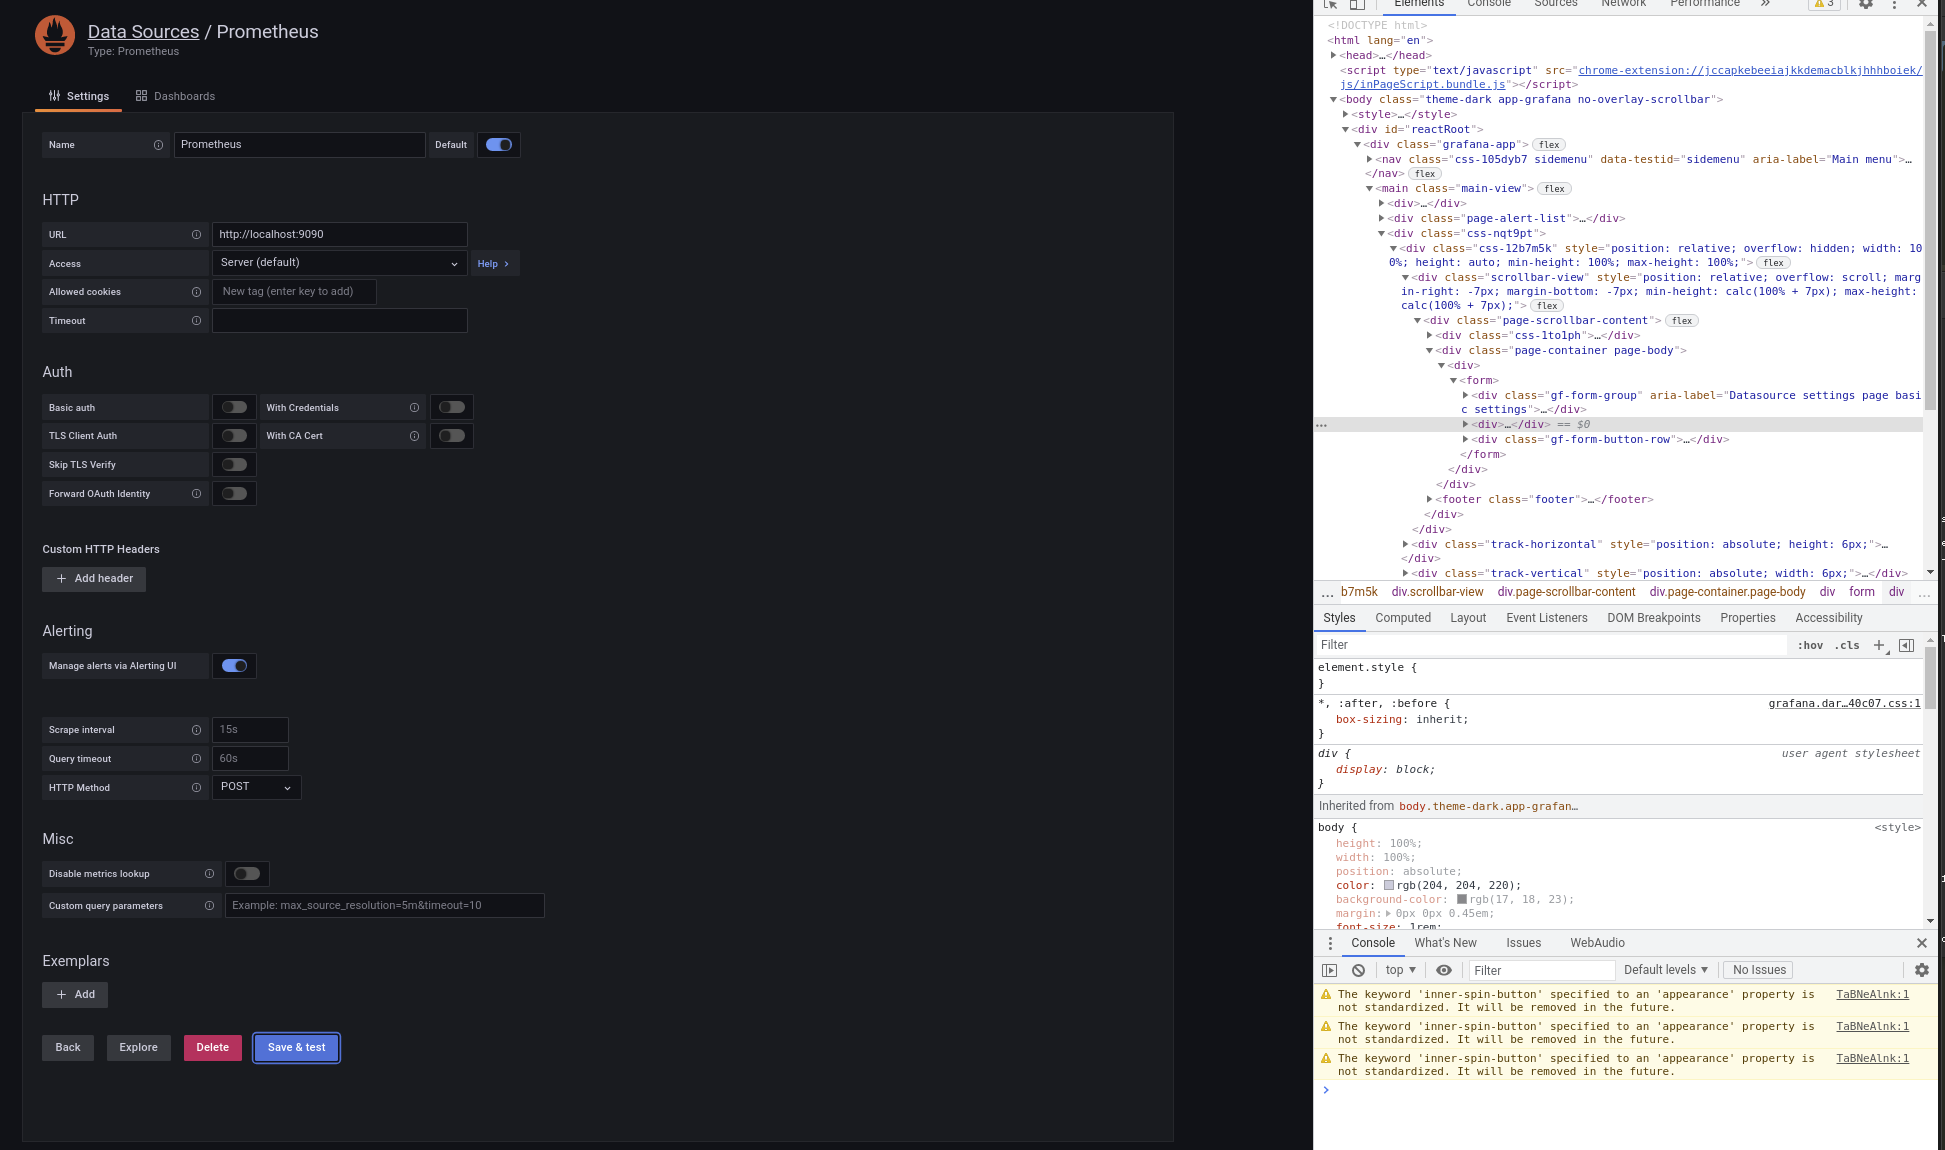1945x1150 pixels.
Task: Open DevTools settings gear
Action: pyautogui.click(x=1865, y=5)
